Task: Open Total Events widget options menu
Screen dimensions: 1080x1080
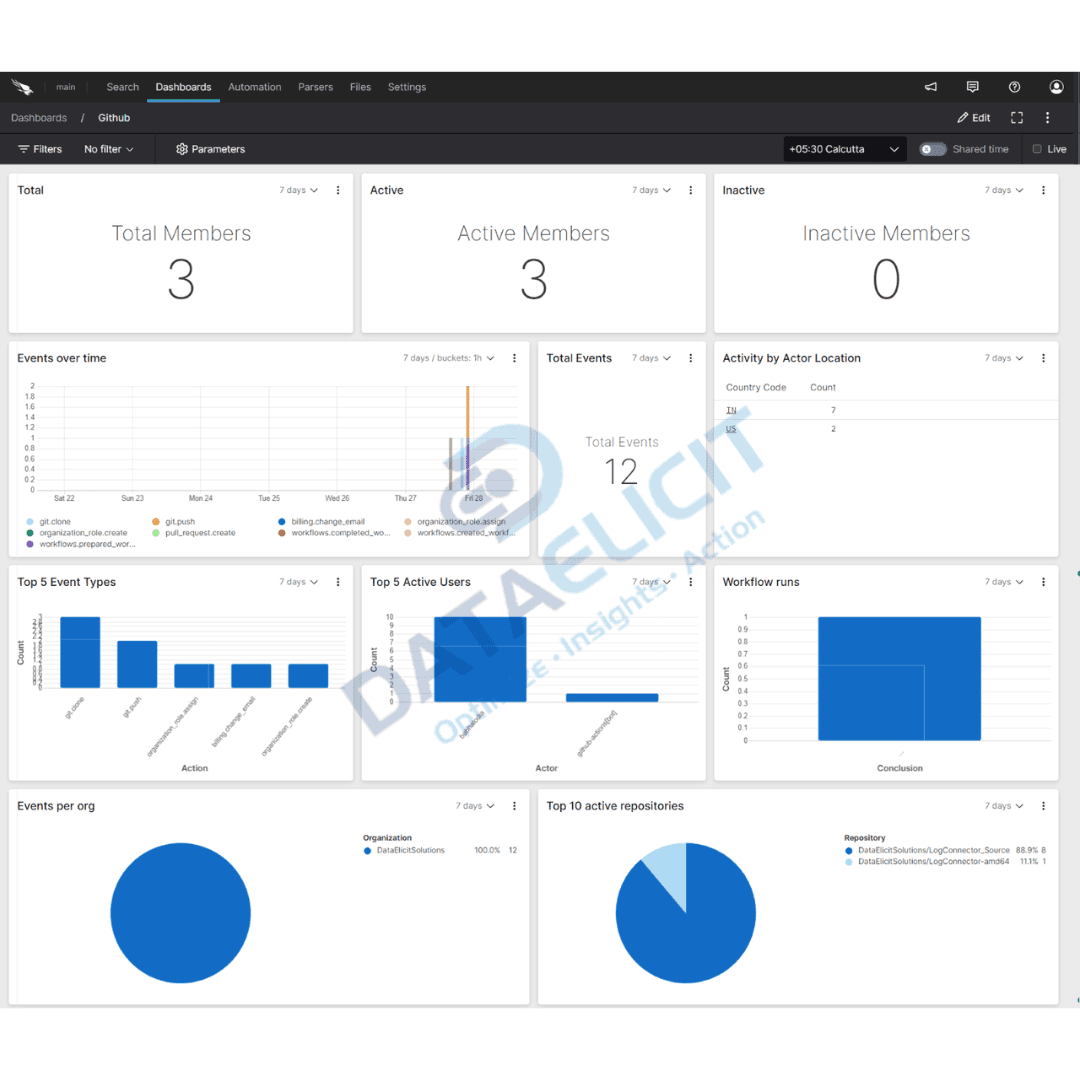Action: point(691,358)
